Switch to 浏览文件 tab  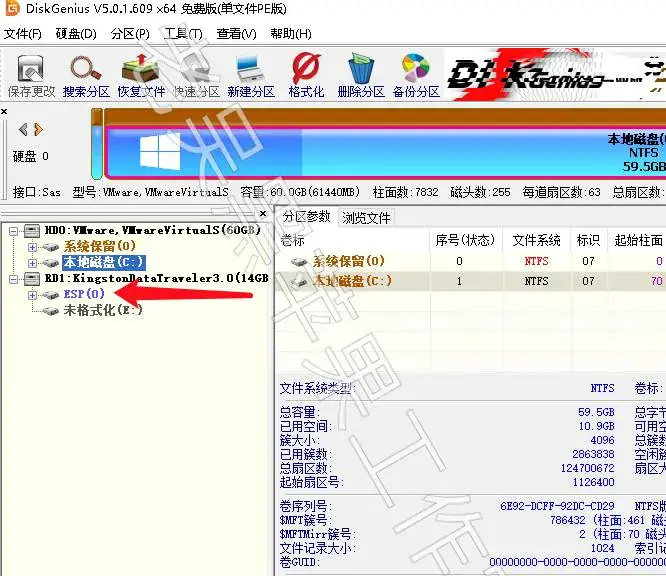[x=366, y=218]
